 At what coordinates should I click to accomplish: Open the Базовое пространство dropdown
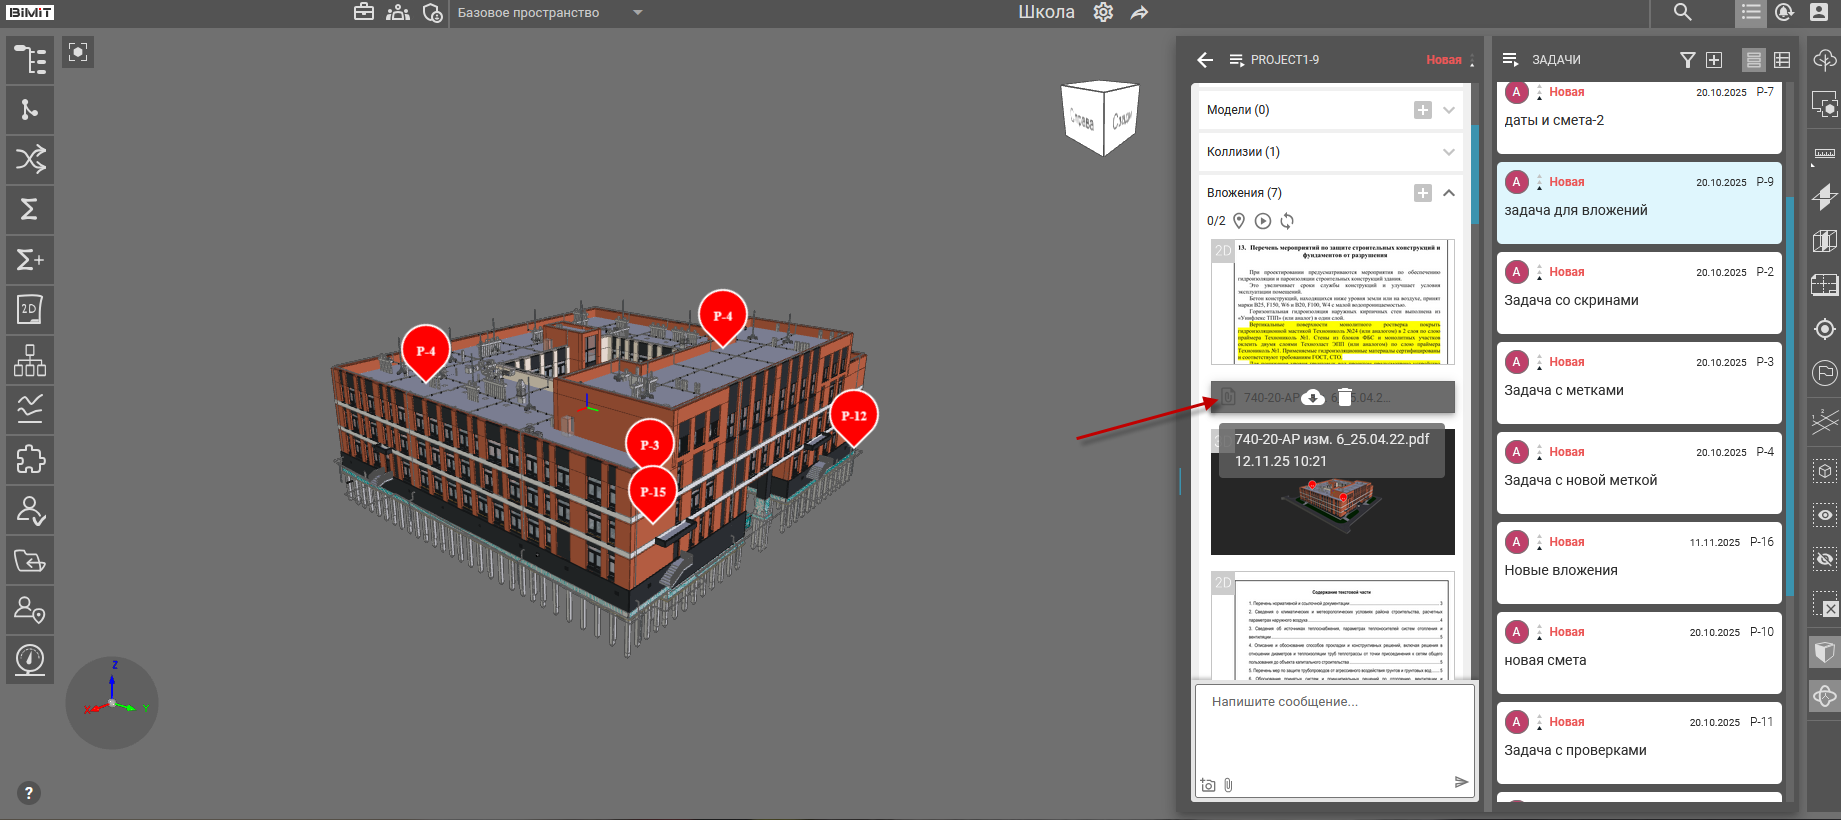(638, 13)
